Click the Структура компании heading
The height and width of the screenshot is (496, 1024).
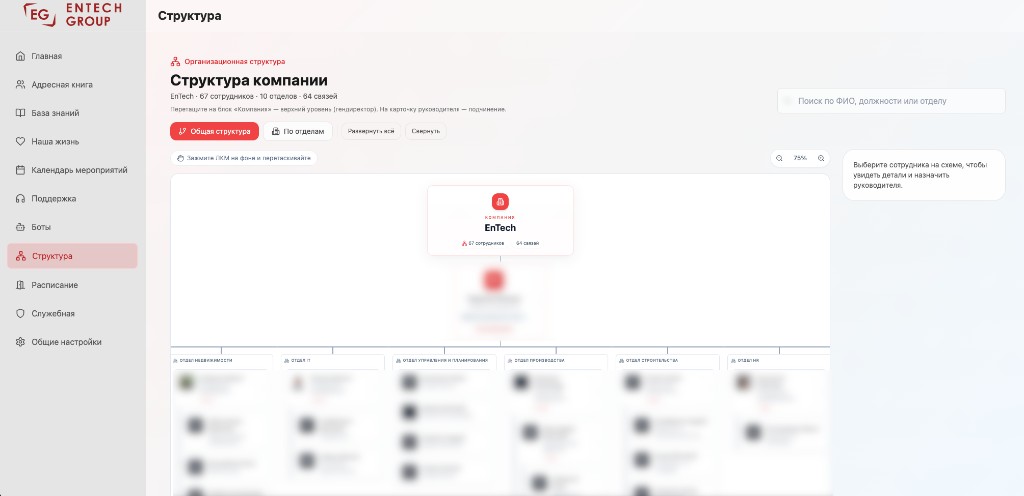tap(249, 80)
